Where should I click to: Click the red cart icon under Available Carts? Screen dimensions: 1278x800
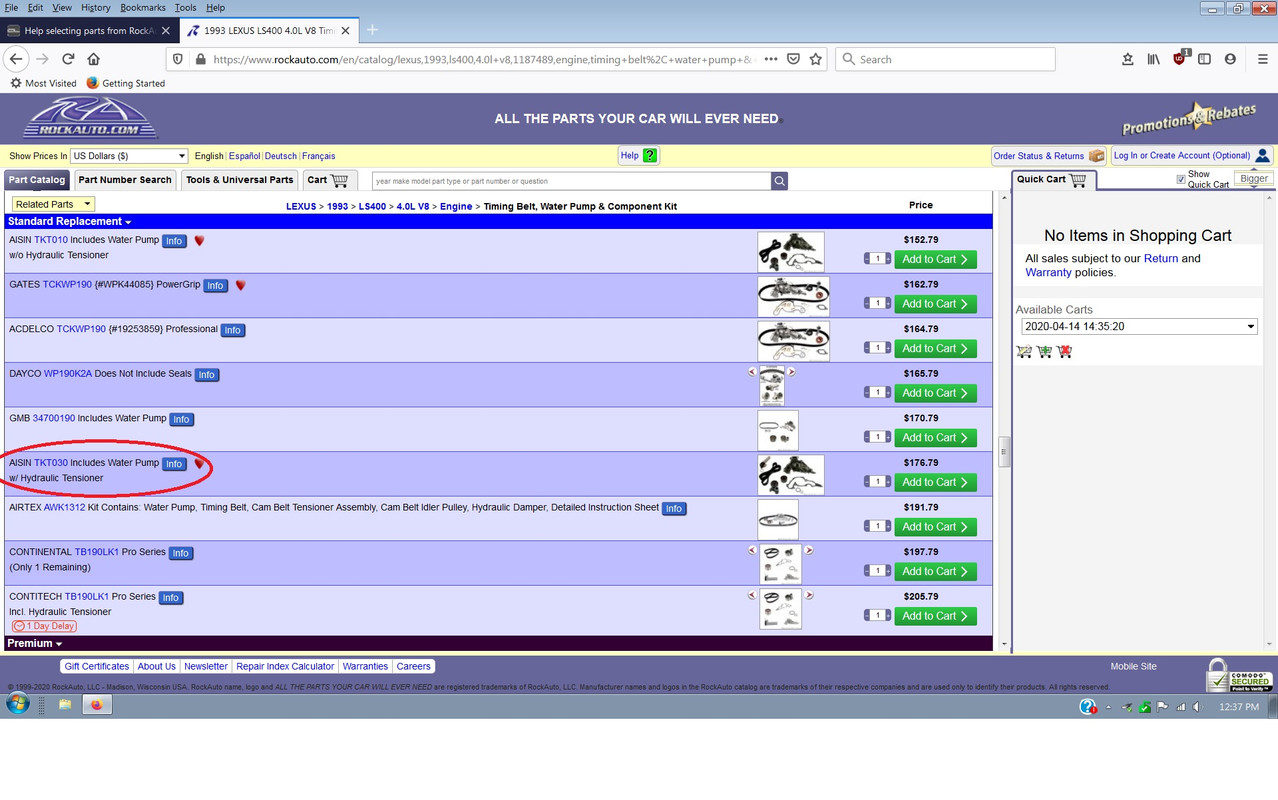click(1064, 351)
